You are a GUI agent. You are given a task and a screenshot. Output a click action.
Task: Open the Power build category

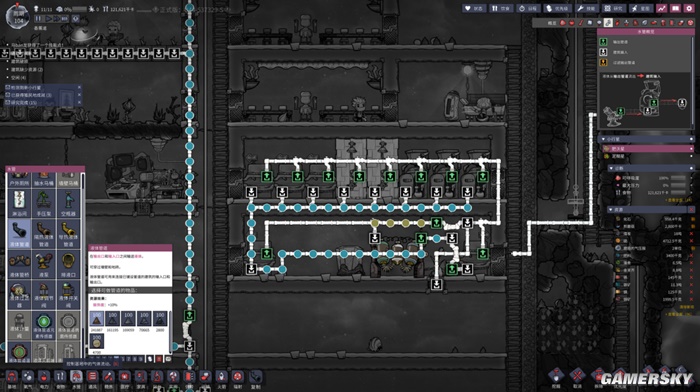44,379
